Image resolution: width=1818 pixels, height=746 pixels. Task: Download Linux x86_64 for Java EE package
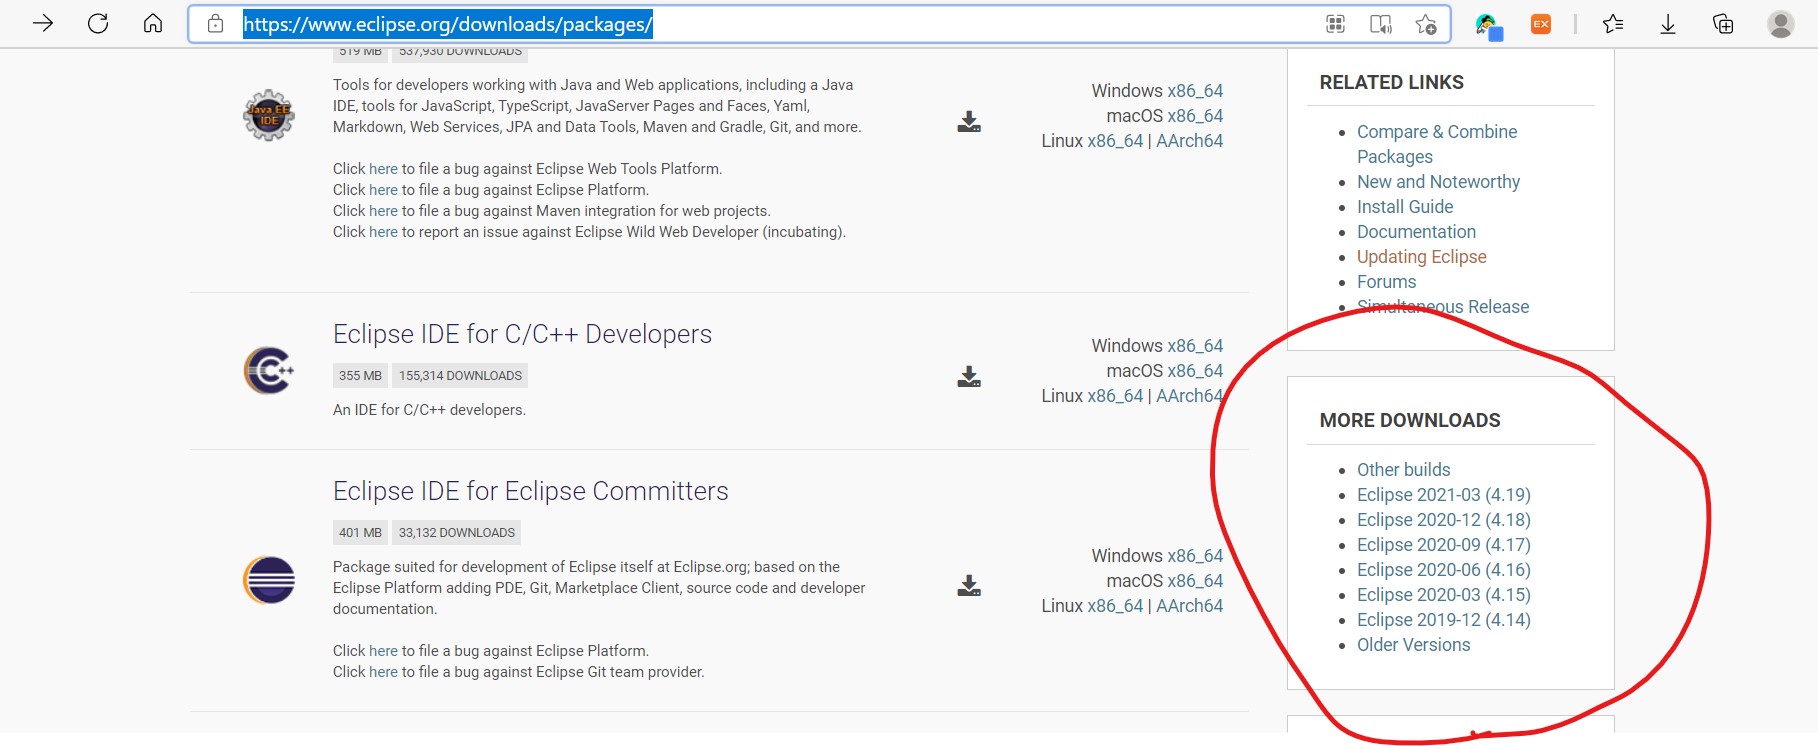(x=1115, y=141)
